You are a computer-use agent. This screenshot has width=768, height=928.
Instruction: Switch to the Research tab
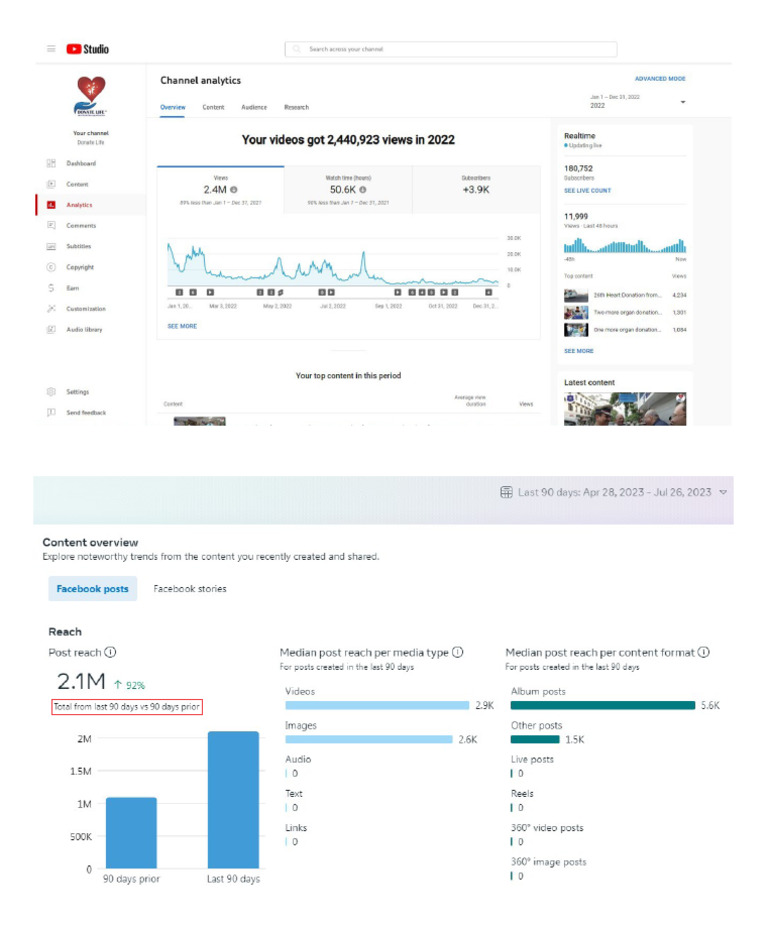point(296,108)
